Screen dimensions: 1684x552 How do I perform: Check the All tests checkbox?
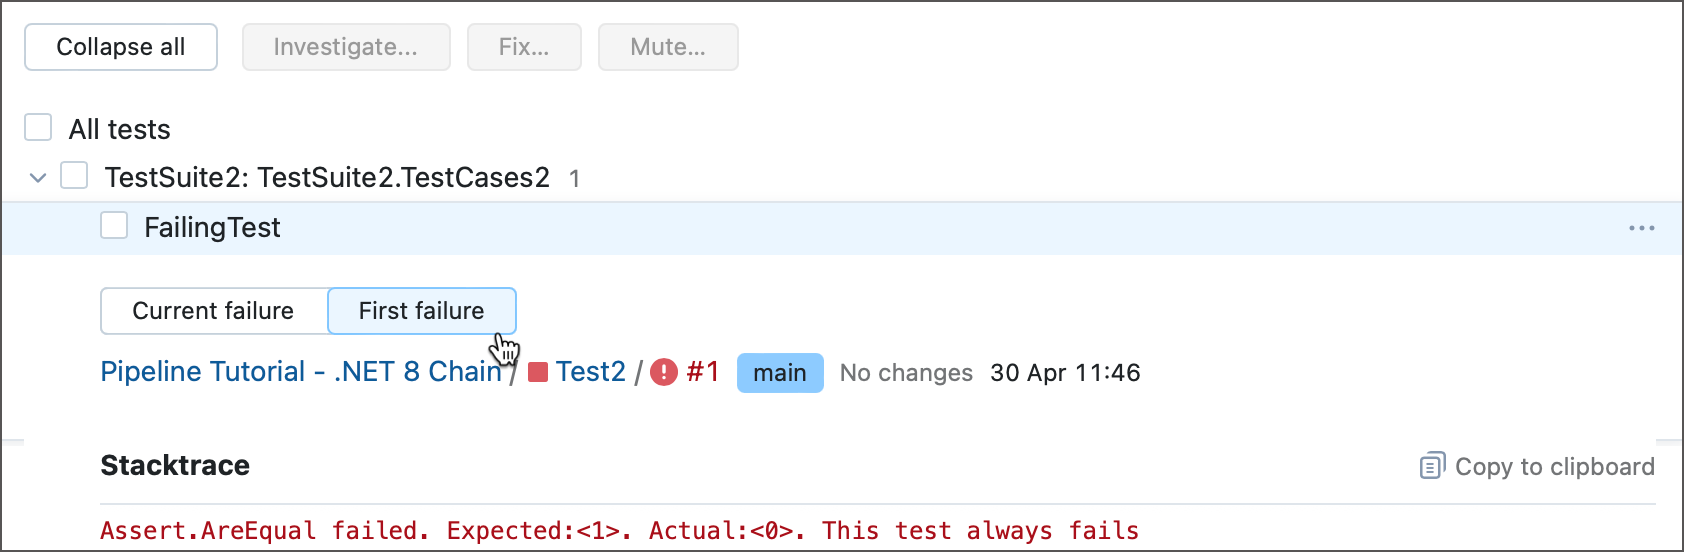[x=38, y=128]
